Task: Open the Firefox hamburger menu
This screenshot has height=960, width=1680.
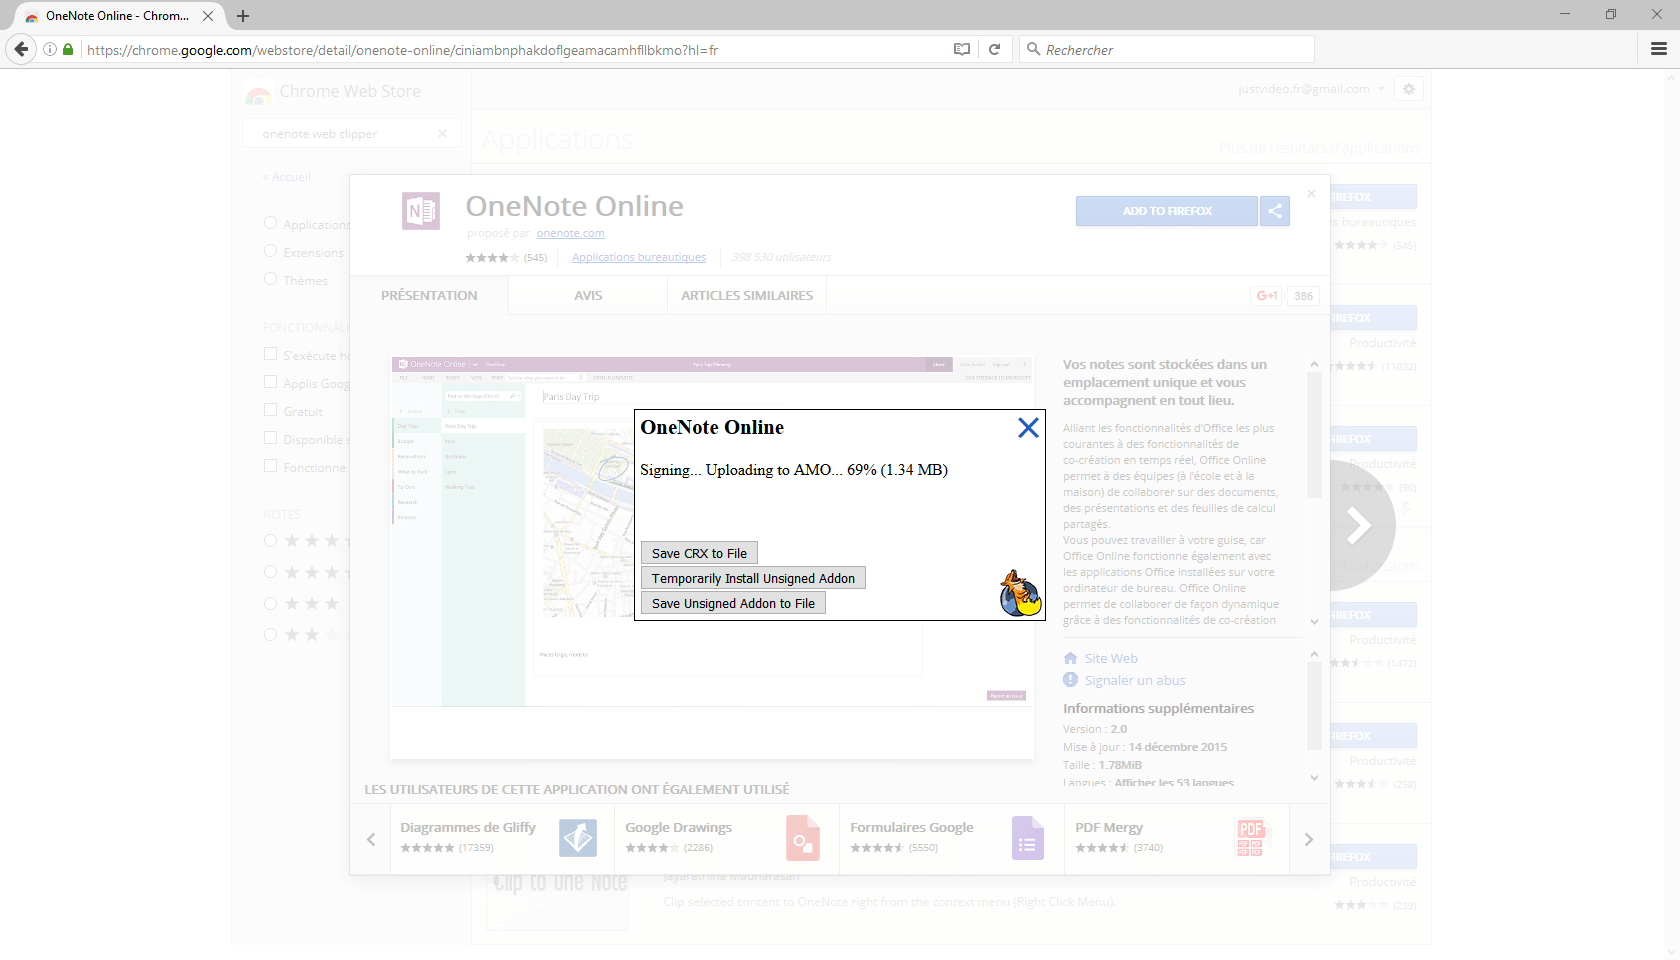Action: 1658,49
